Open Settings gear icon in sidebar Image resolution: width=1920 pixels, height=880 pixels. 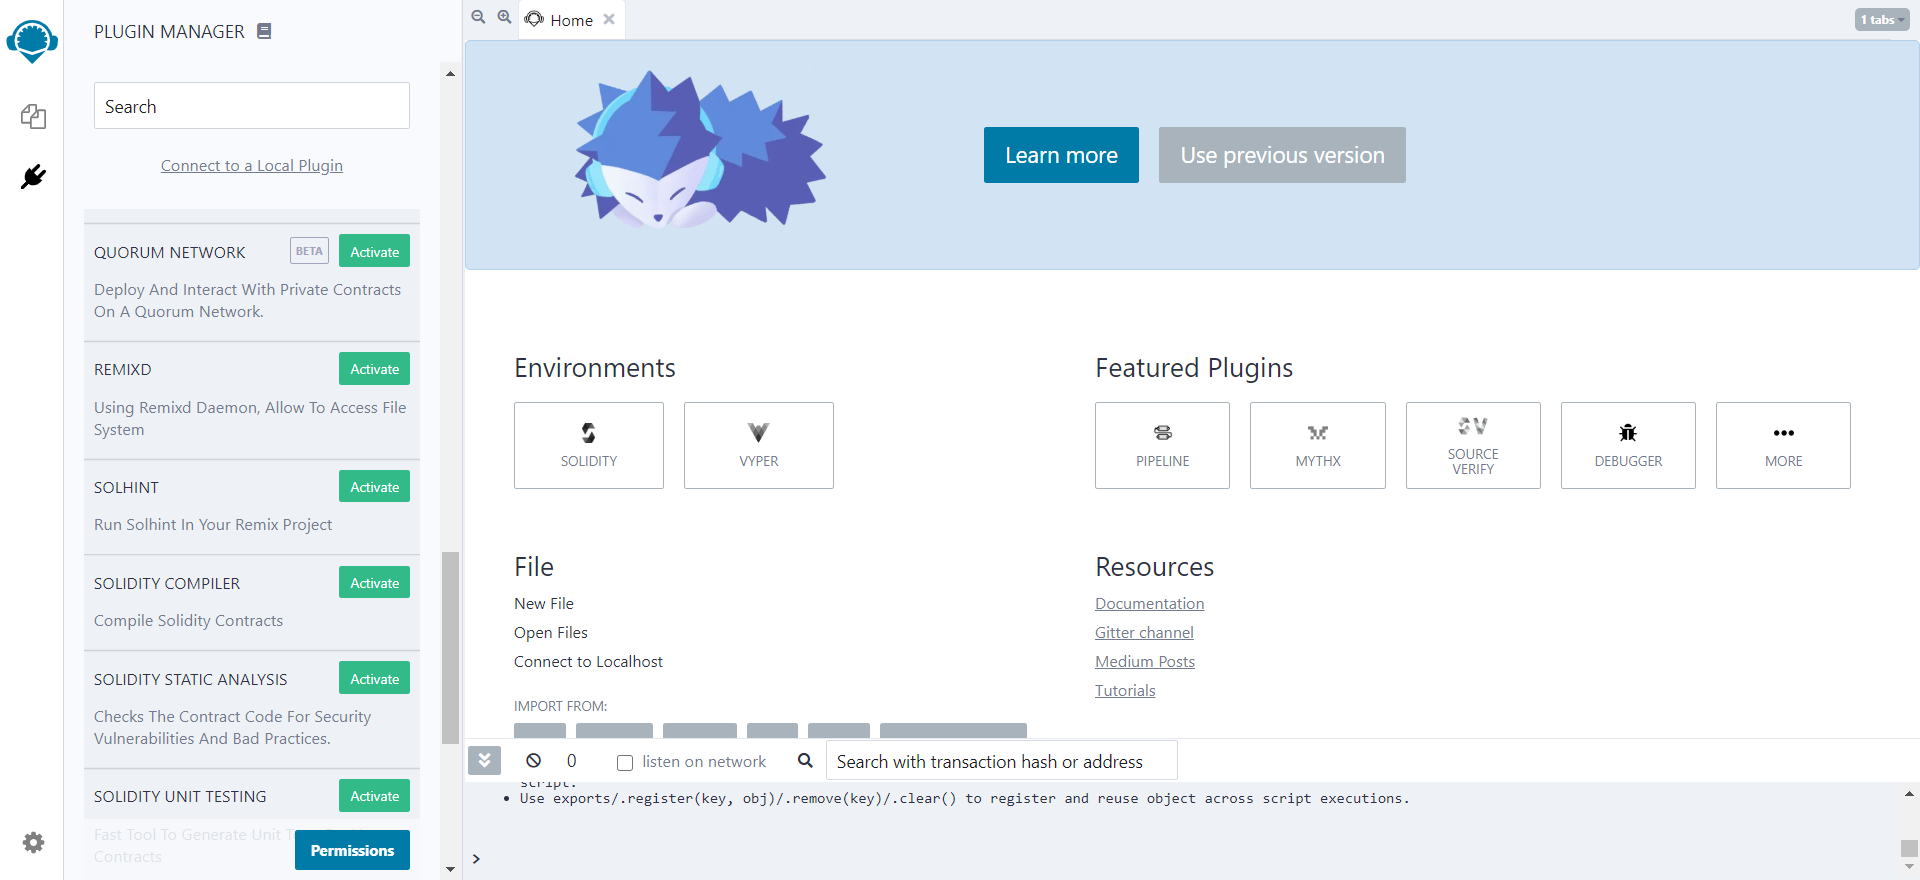(33, 842)
